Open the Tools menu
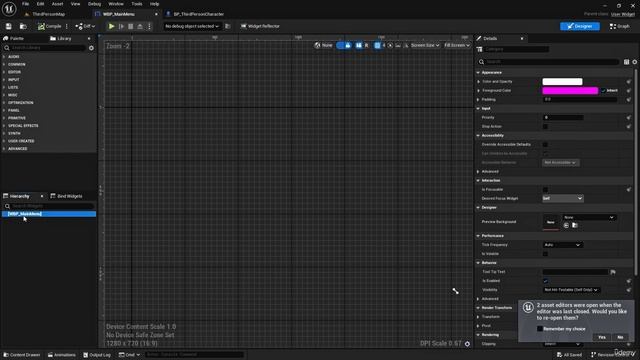The height and width of the screenshot is (360, 640). 137,4
